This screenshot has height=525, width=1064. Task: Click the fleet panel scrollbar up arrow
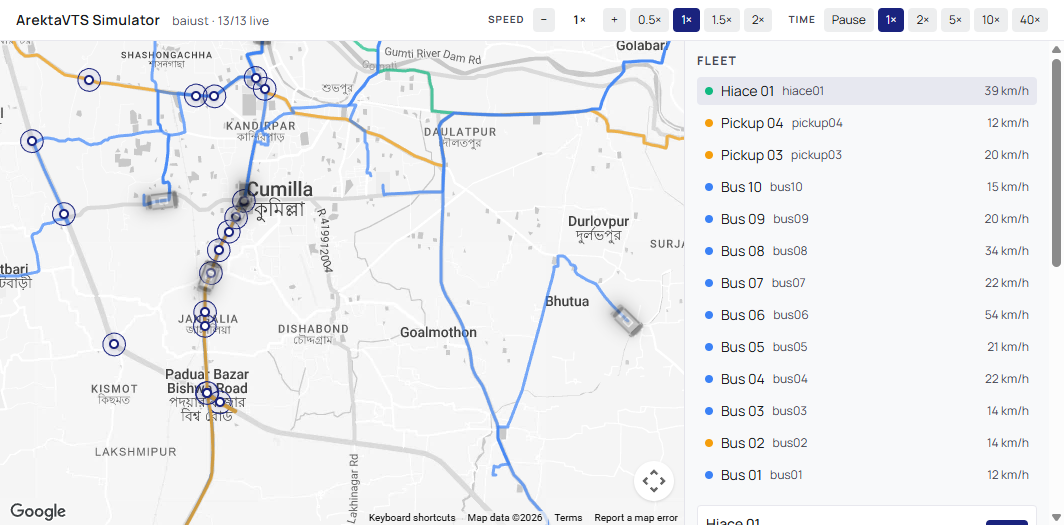(1056, 49)
